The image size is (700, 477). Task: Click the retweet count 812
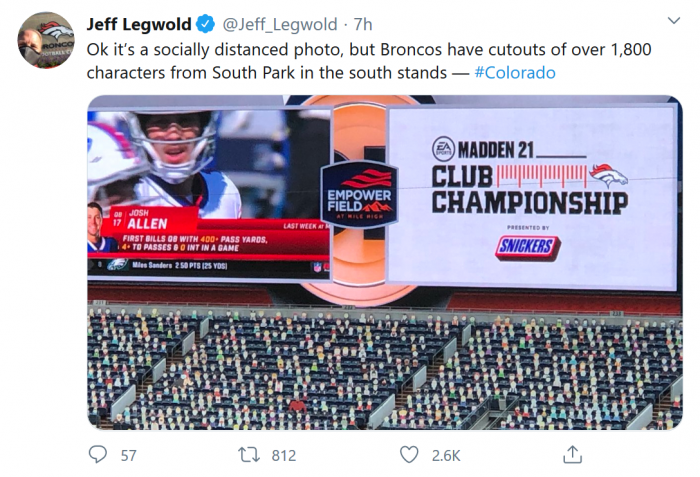284,455
